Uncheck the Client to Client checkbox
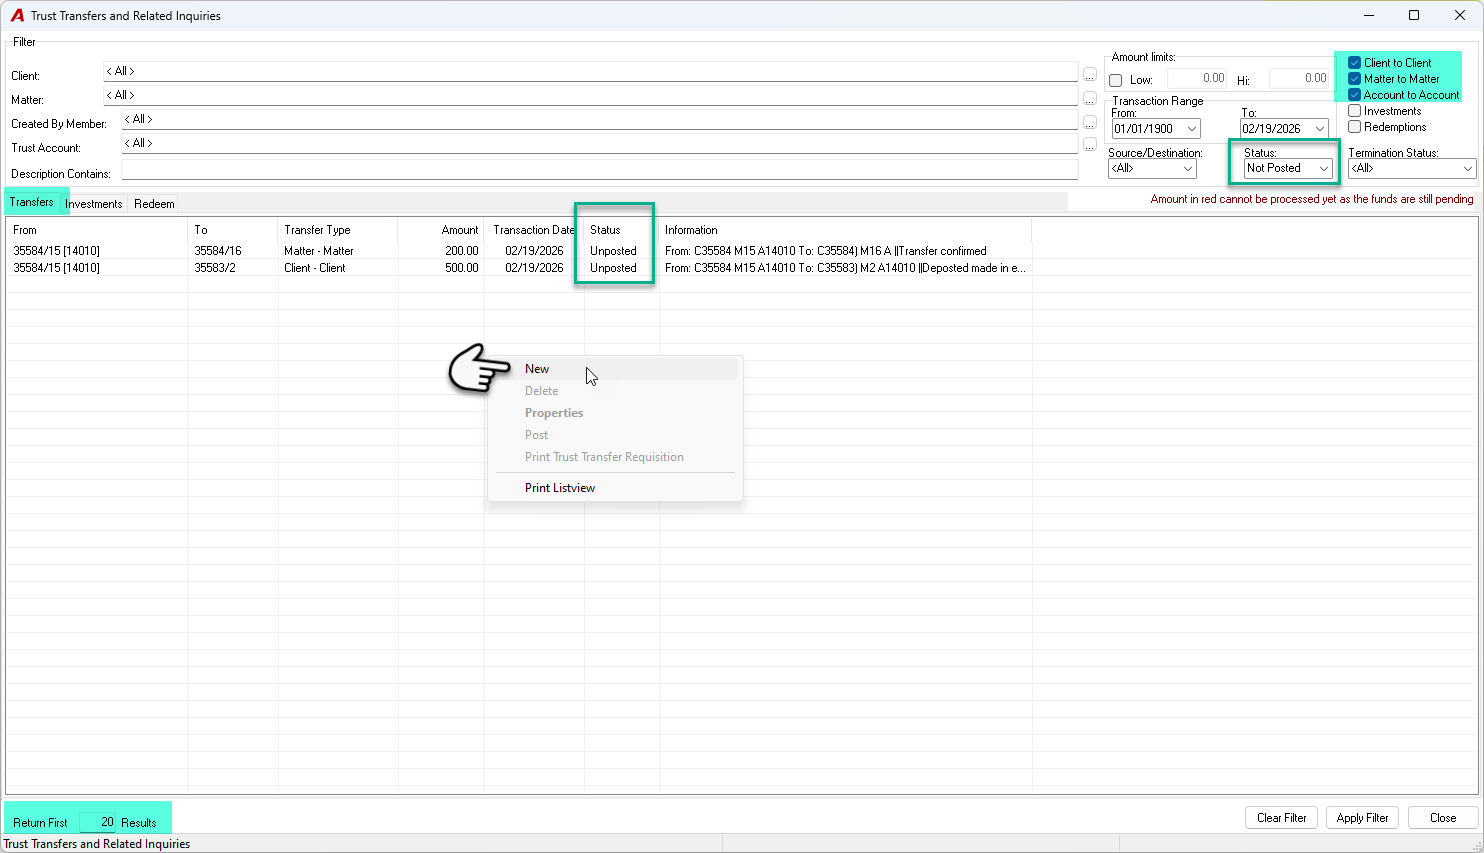The height and width of the screenshot is (853, 1484). point(1355,63)
